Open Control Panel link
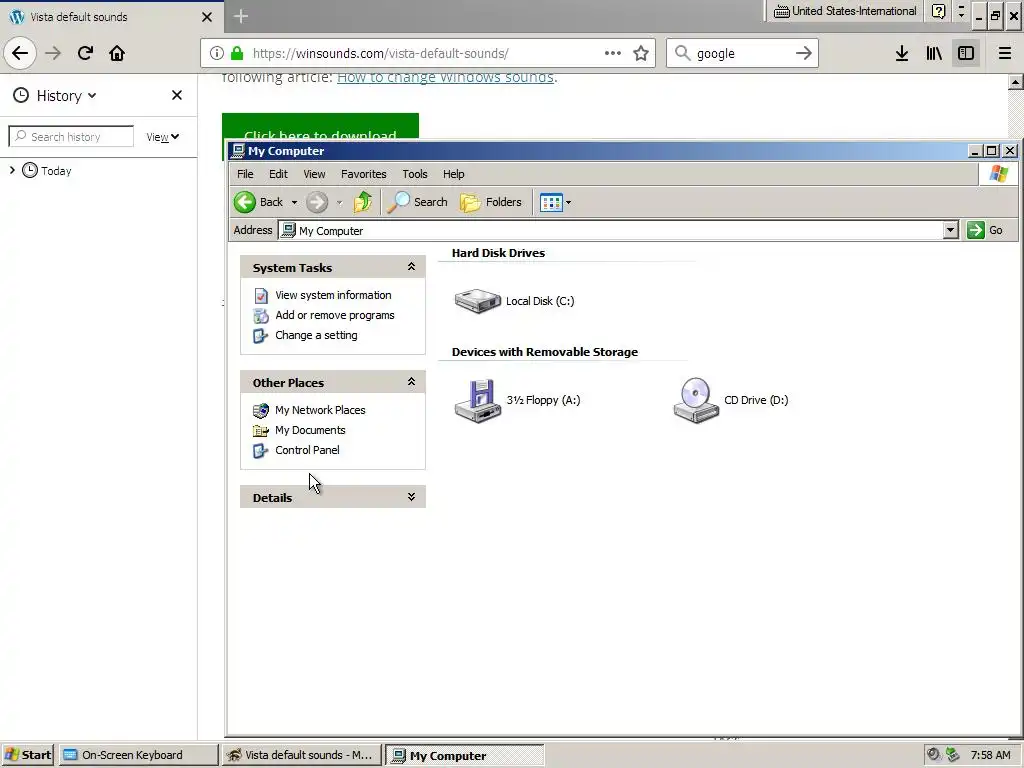The height and width of the screenshot is (768, 1024). tap(307, 450)
